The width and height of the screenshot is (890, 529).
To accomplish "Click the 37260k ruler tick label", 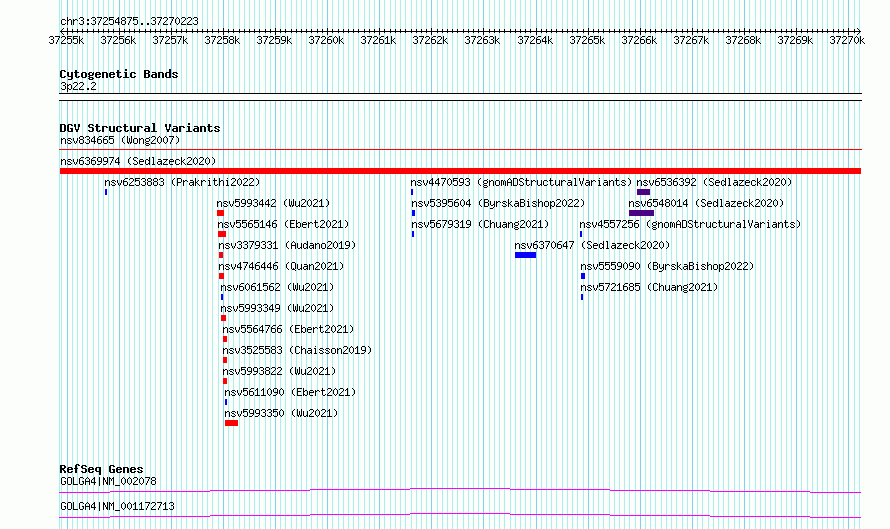I will point(326,40).
